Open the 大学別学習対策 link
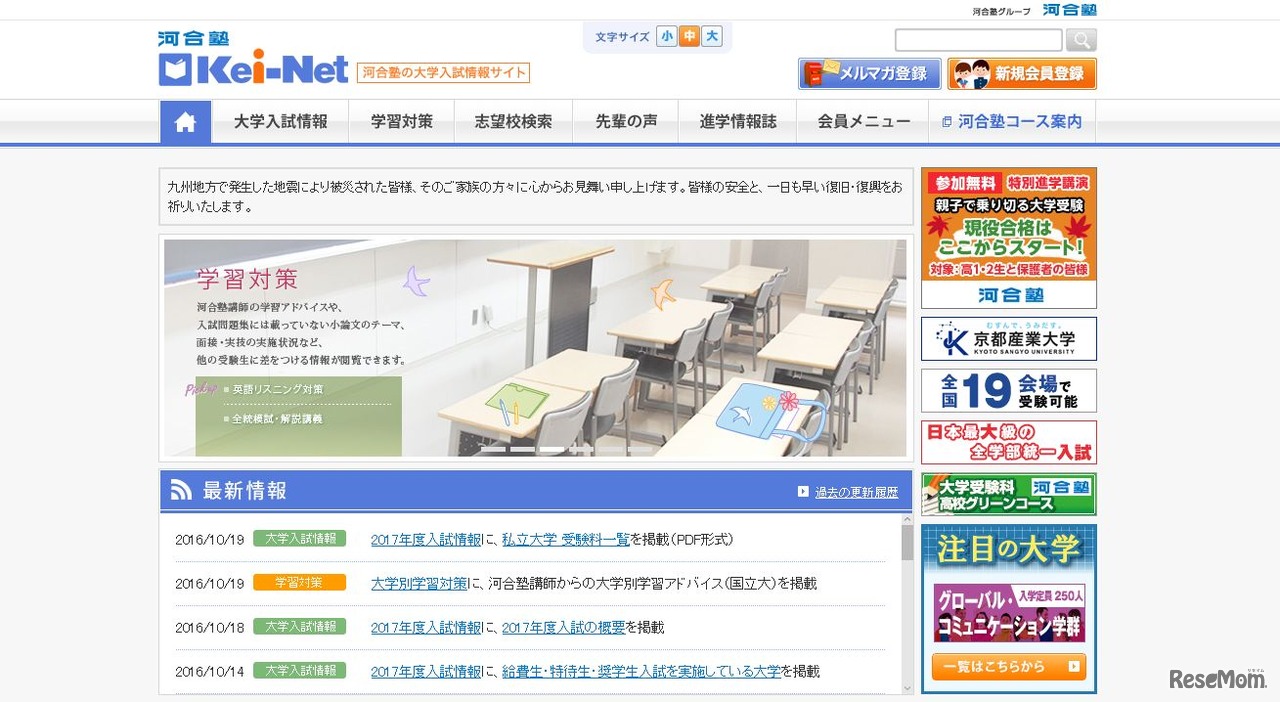Screen dimensions: 1280x702 click(x=419, y=583)
